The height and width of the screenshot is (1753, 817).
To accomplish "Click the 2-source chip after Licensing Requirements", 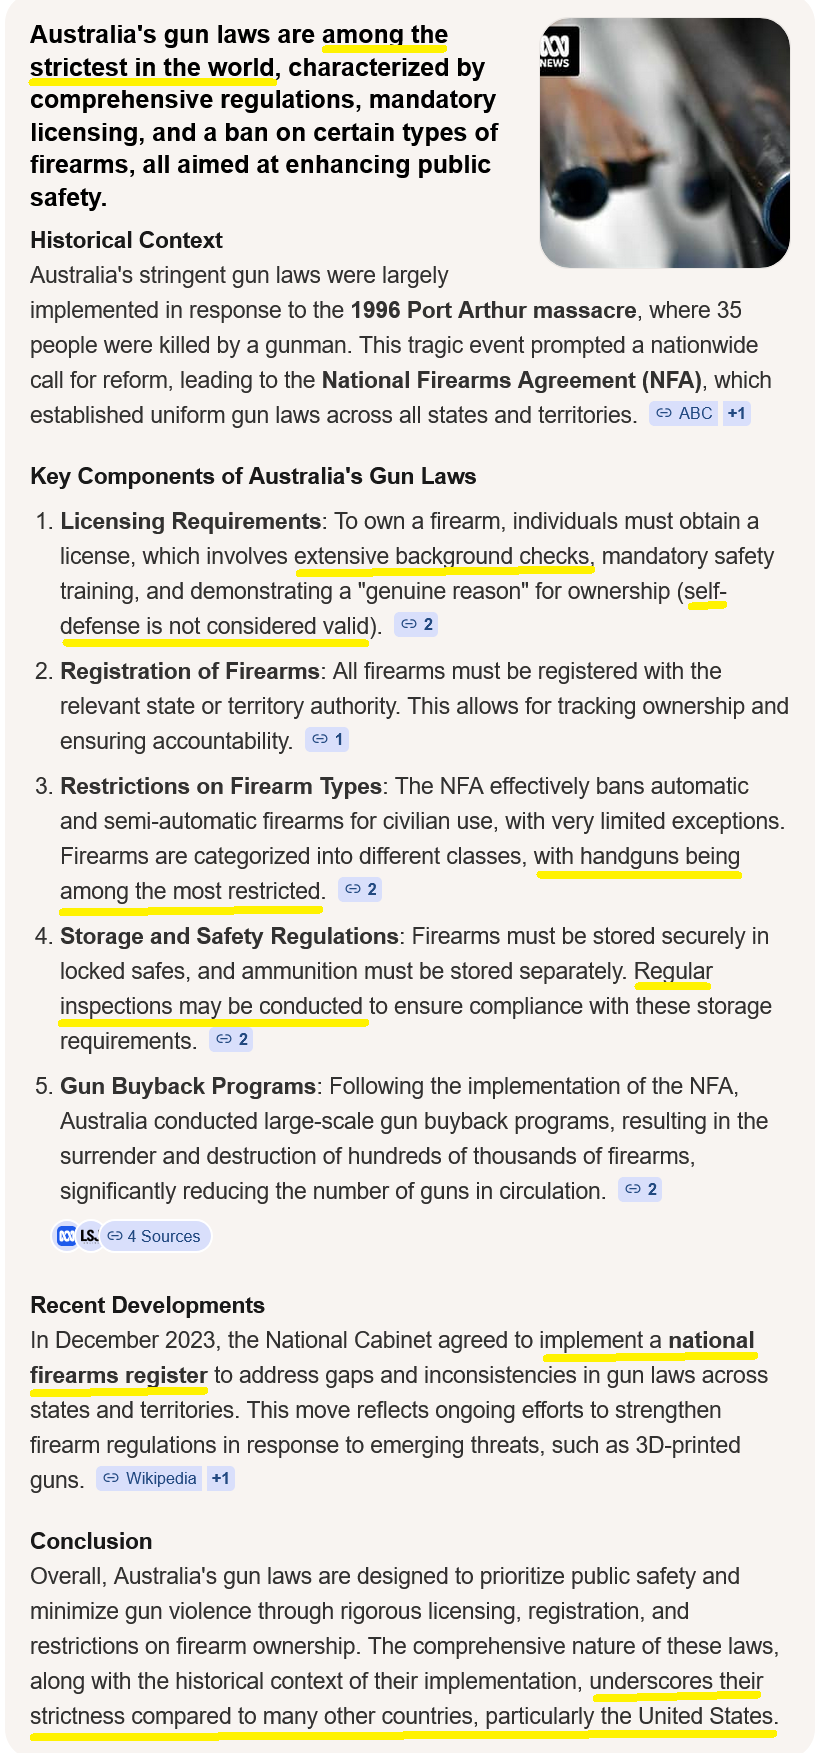I will coord(416,623).
